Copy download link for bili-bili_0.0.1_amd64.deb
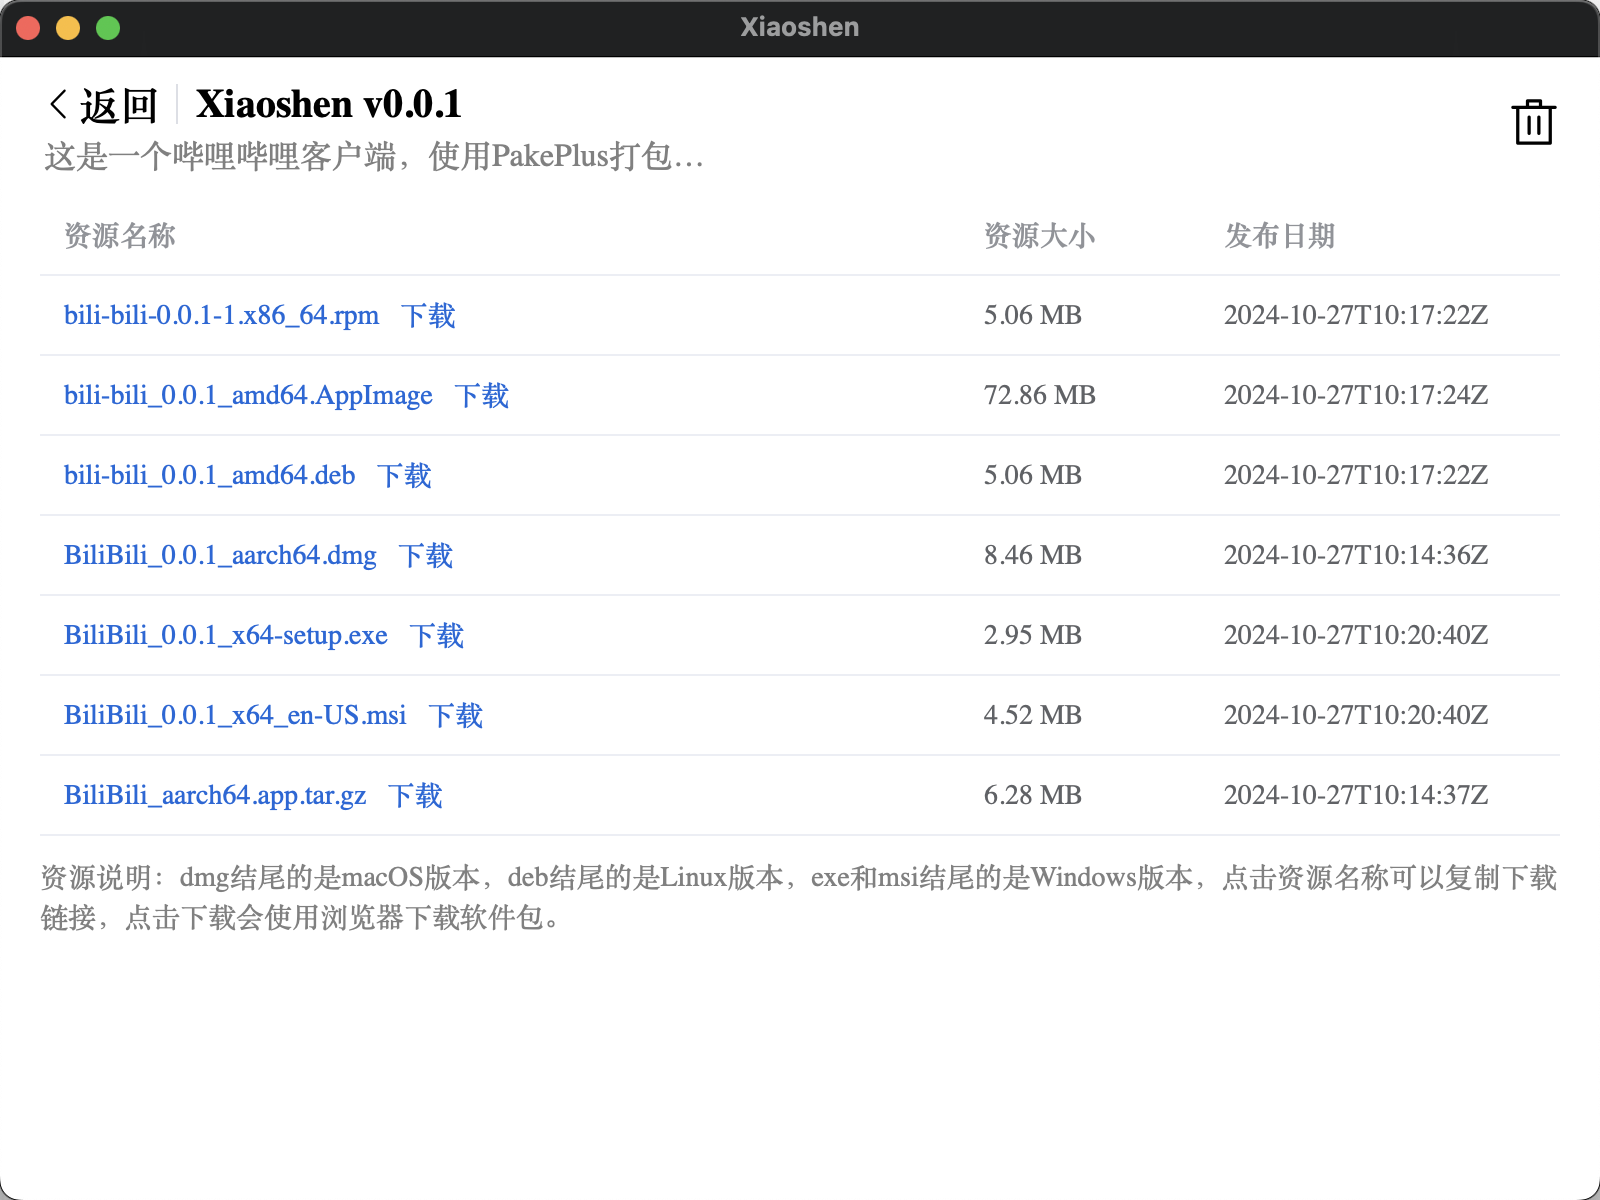Screen dimensions: 1600x1200 (x=209, y=475)
